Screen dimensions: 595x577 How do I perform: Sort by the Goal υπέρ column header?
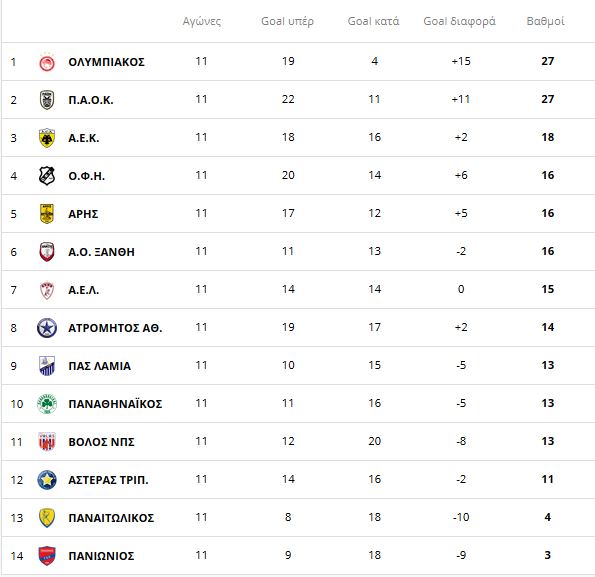(287, 21)
